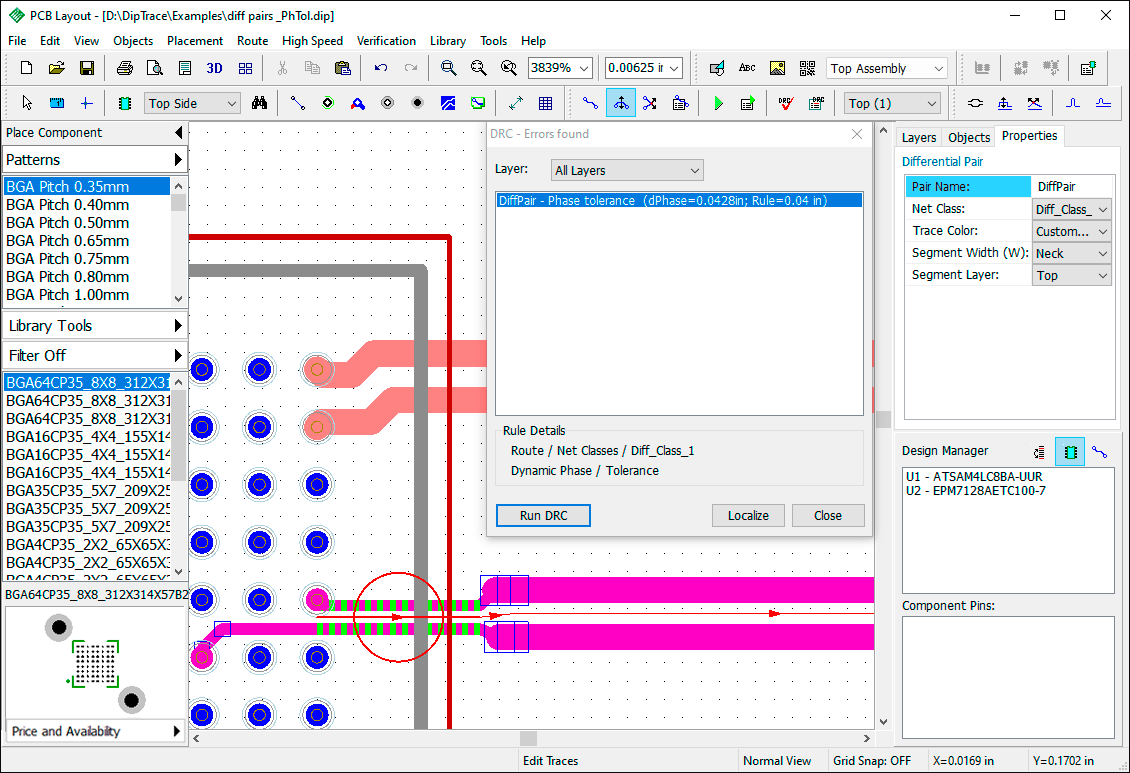Click the zoom out magnifier
This screenshot has height=773, width=1130.
[479, 68]
